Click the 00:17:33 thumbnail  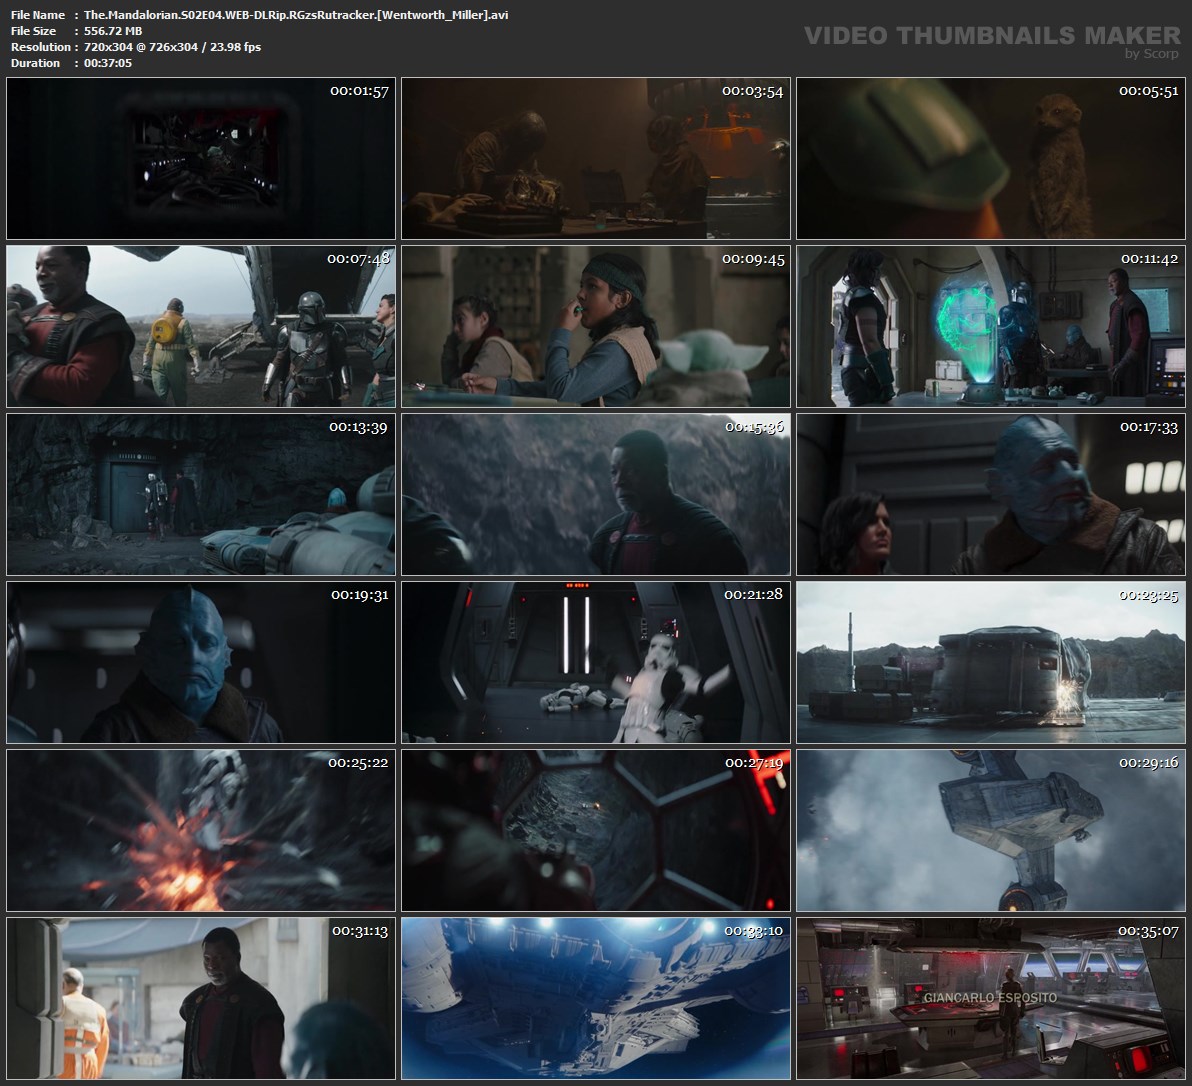pos(991,494)
